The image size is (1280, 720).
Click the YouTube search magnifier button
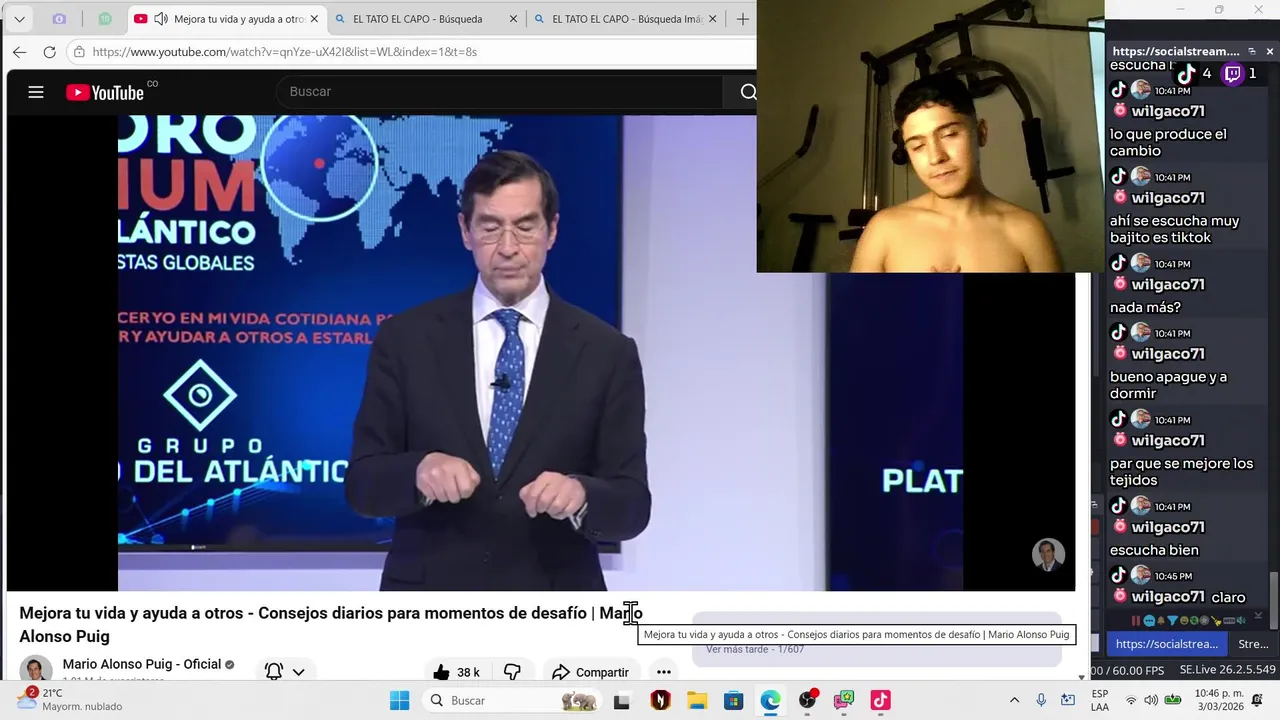(x=748, y=92)
